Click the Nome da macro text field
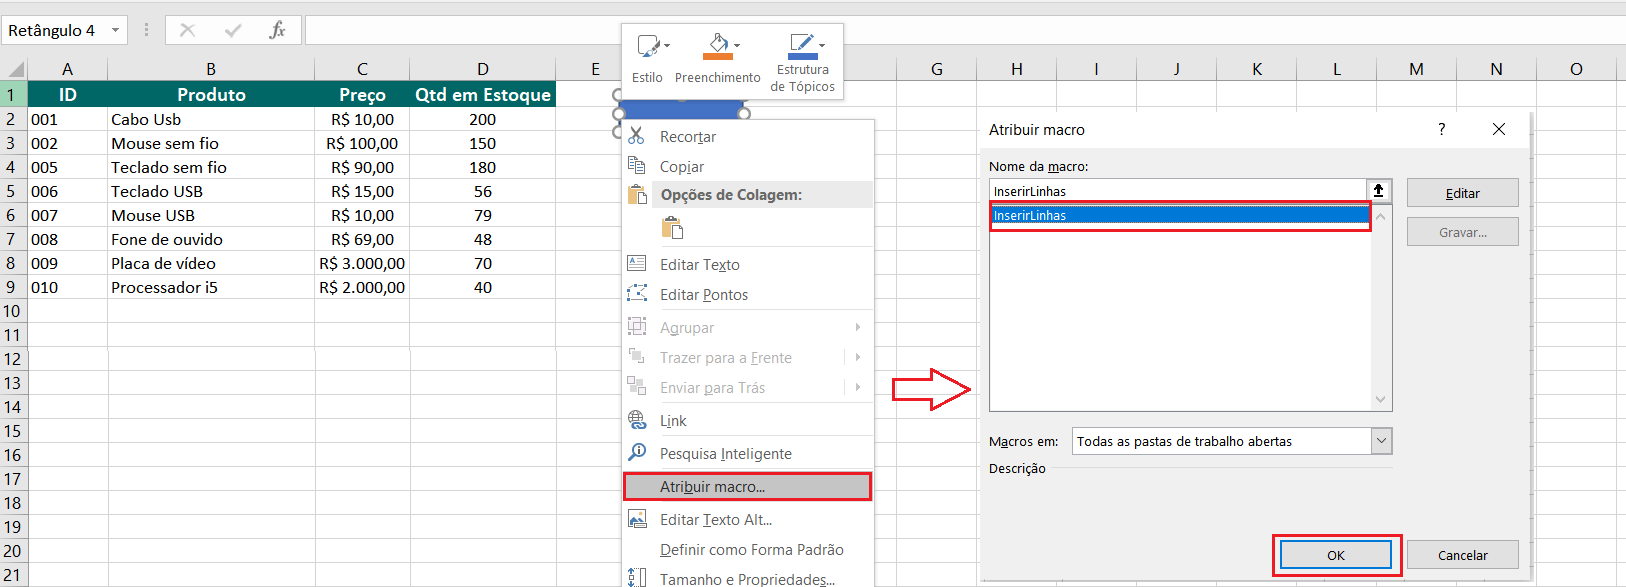1626x587 pixels. (x=1177, y=191)
